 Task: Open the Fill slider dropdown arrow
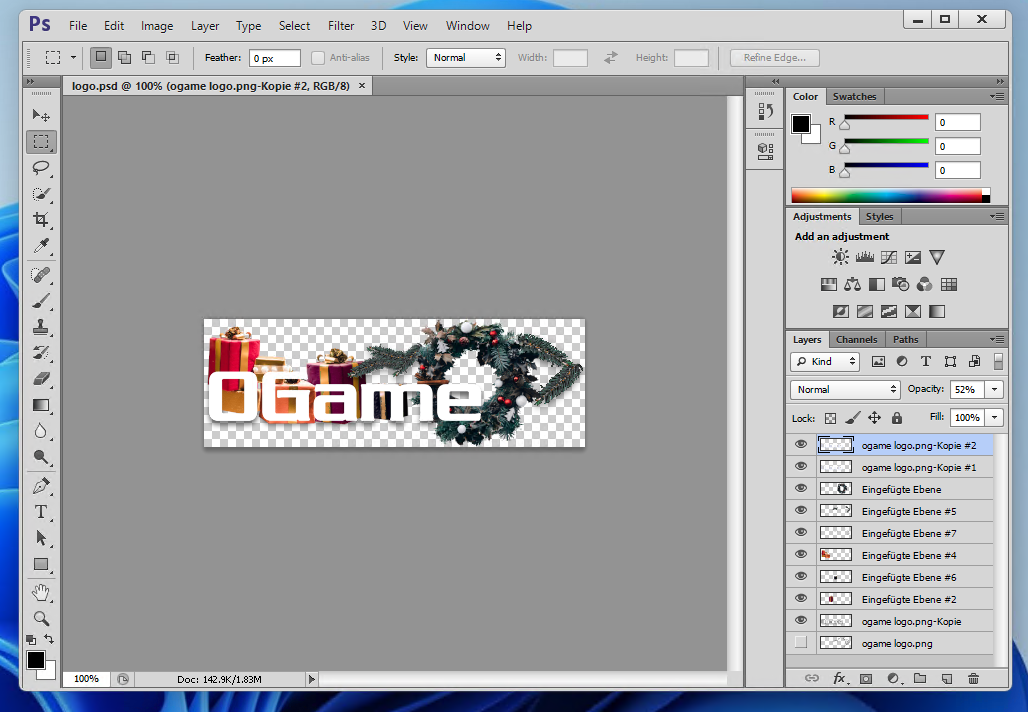pos(995,417)
